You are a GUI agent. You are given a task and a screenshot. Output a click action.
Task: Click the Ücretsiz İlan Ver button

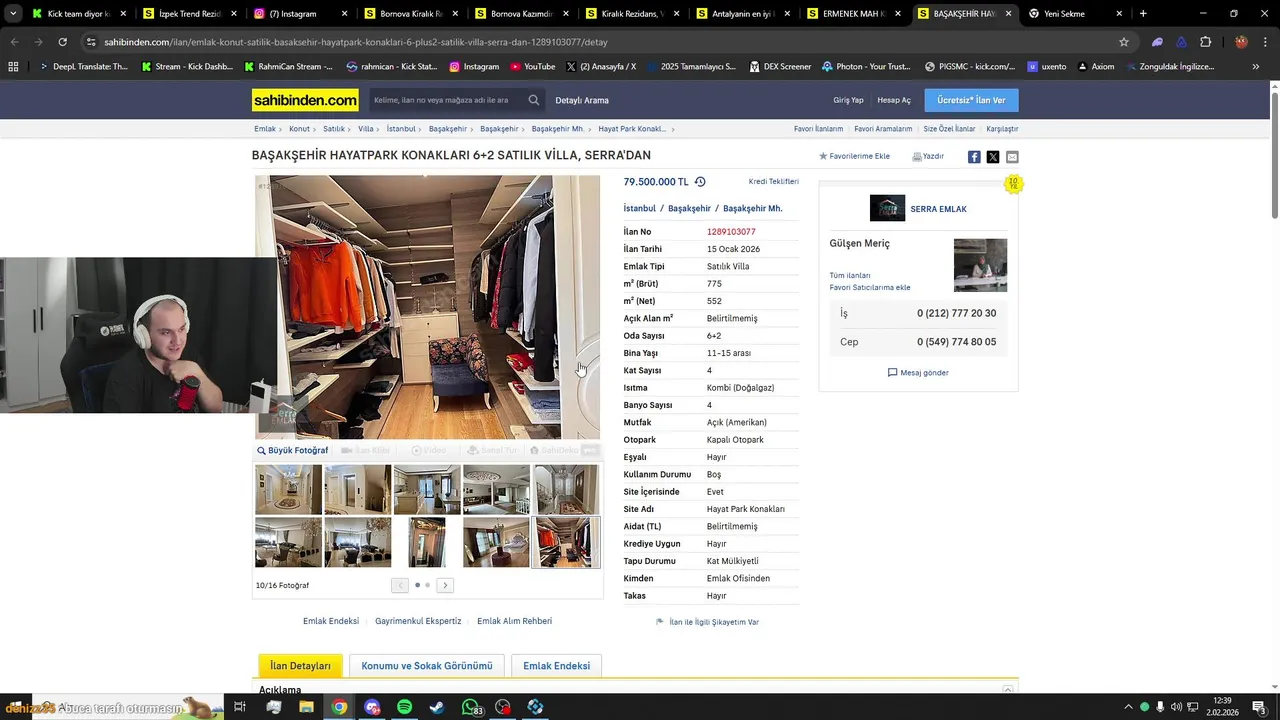[971, 100]
